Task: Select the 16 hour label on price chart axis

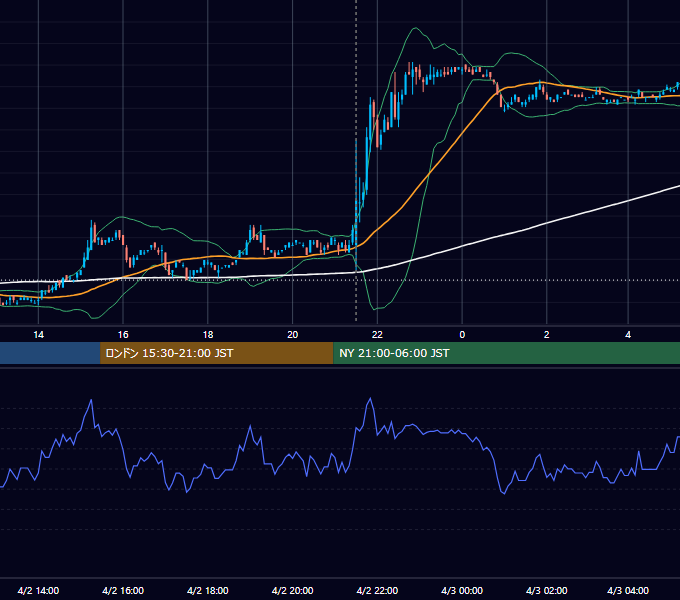Action: [x=123, y=335]
